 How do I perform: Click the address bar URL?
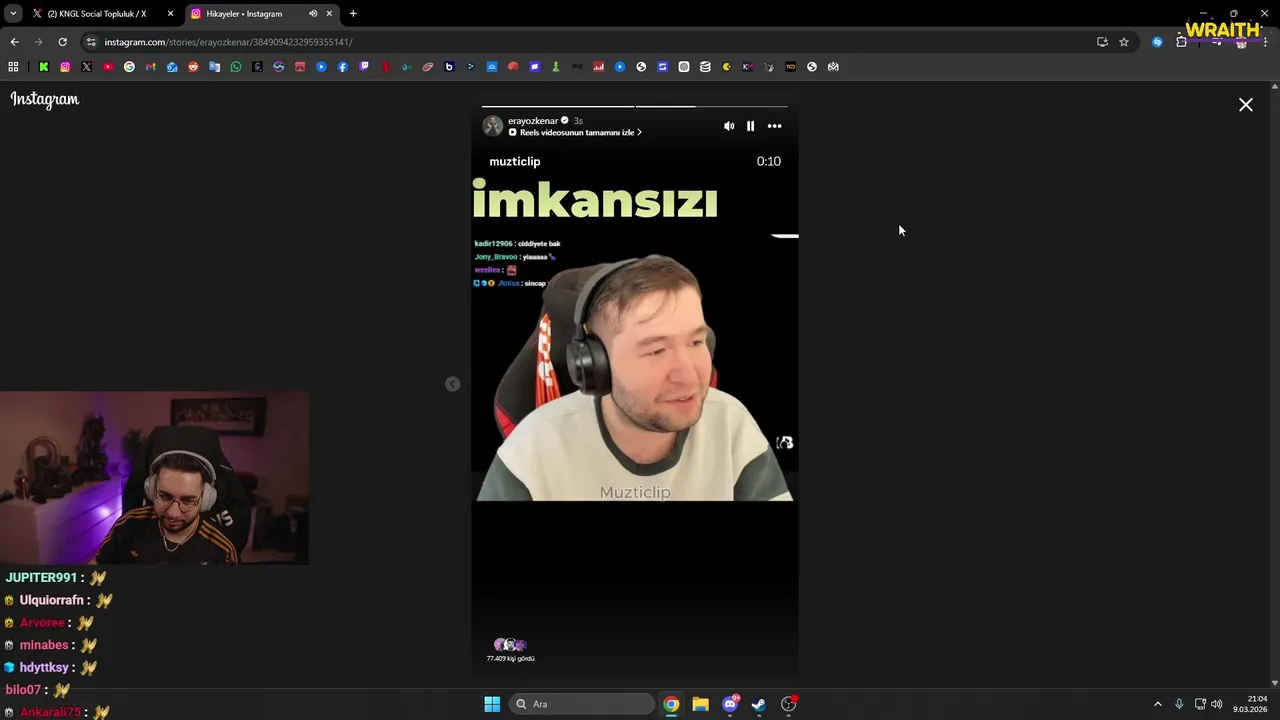pos(228,42)
